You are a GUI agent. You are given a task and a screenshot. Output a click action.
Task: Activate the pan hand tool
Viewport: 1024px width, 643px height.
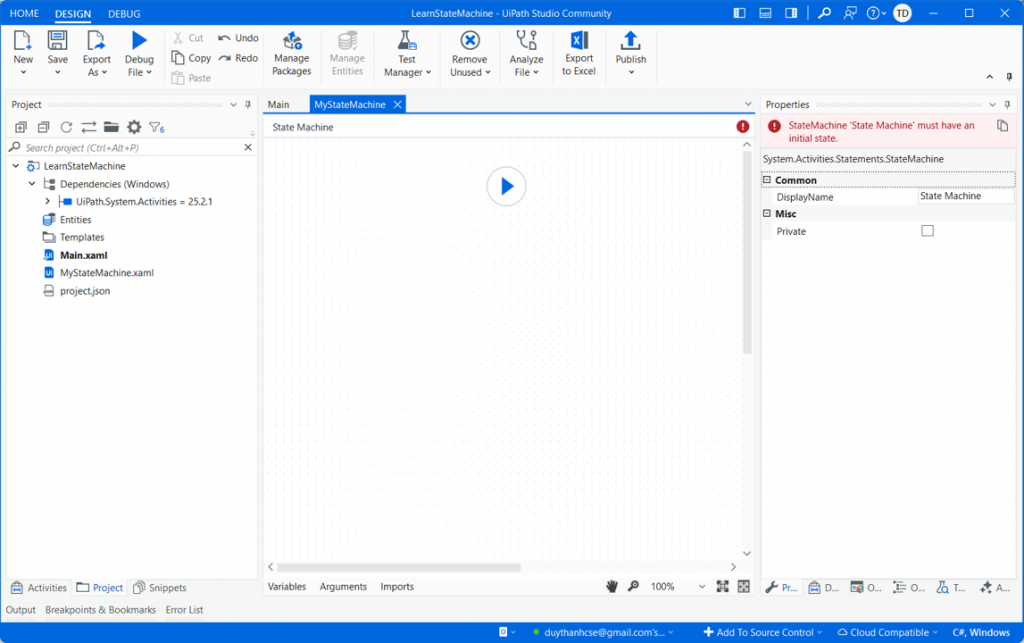tap(612, 586)
